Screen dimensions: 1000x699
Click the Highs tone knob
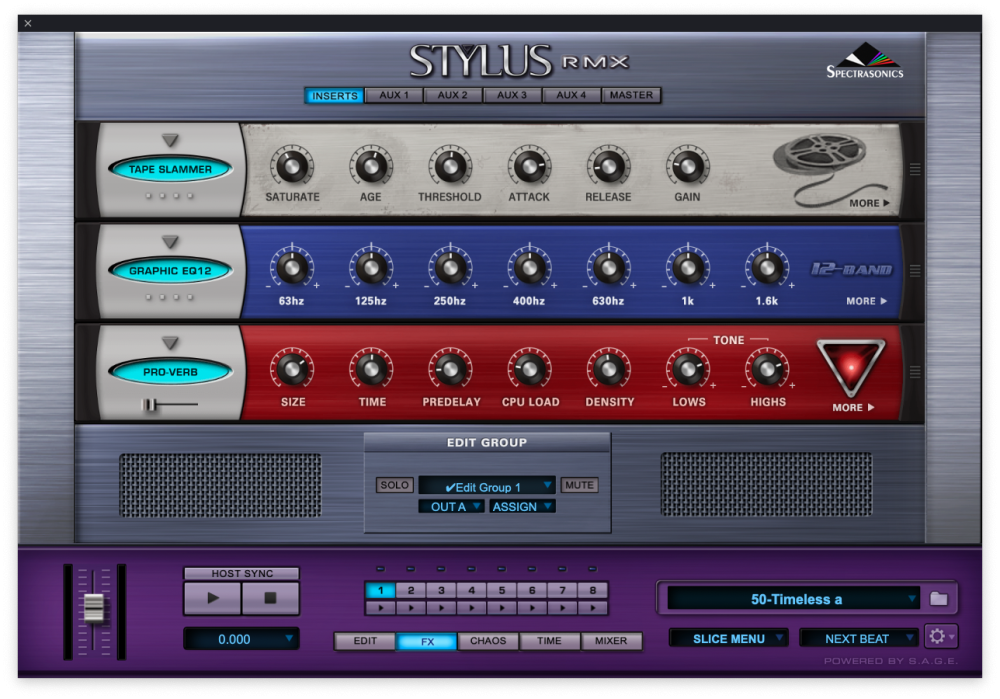767,369
